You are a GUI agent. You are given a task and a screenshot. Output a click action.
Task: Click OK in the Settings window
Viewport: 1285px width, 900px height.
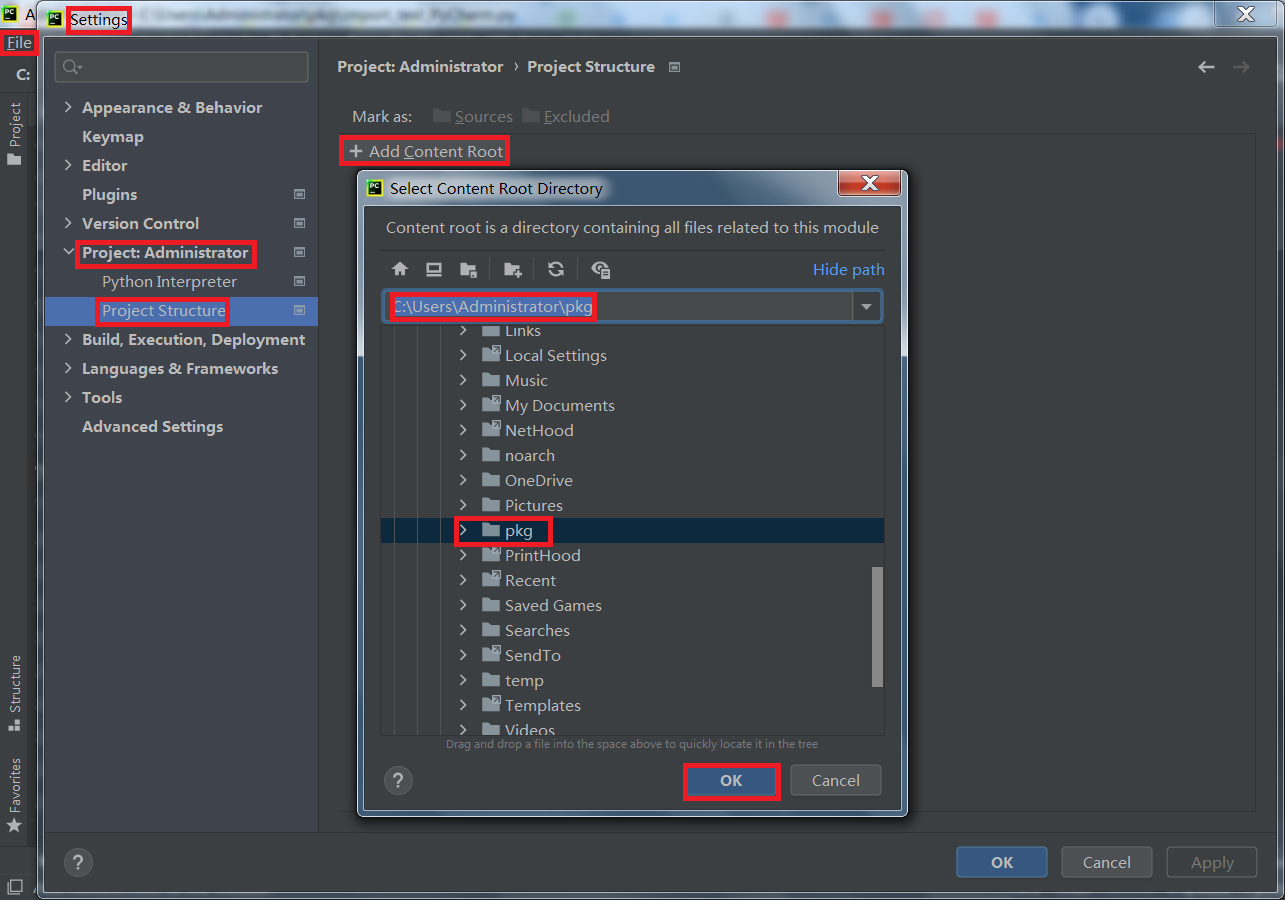pos(1002,862)
